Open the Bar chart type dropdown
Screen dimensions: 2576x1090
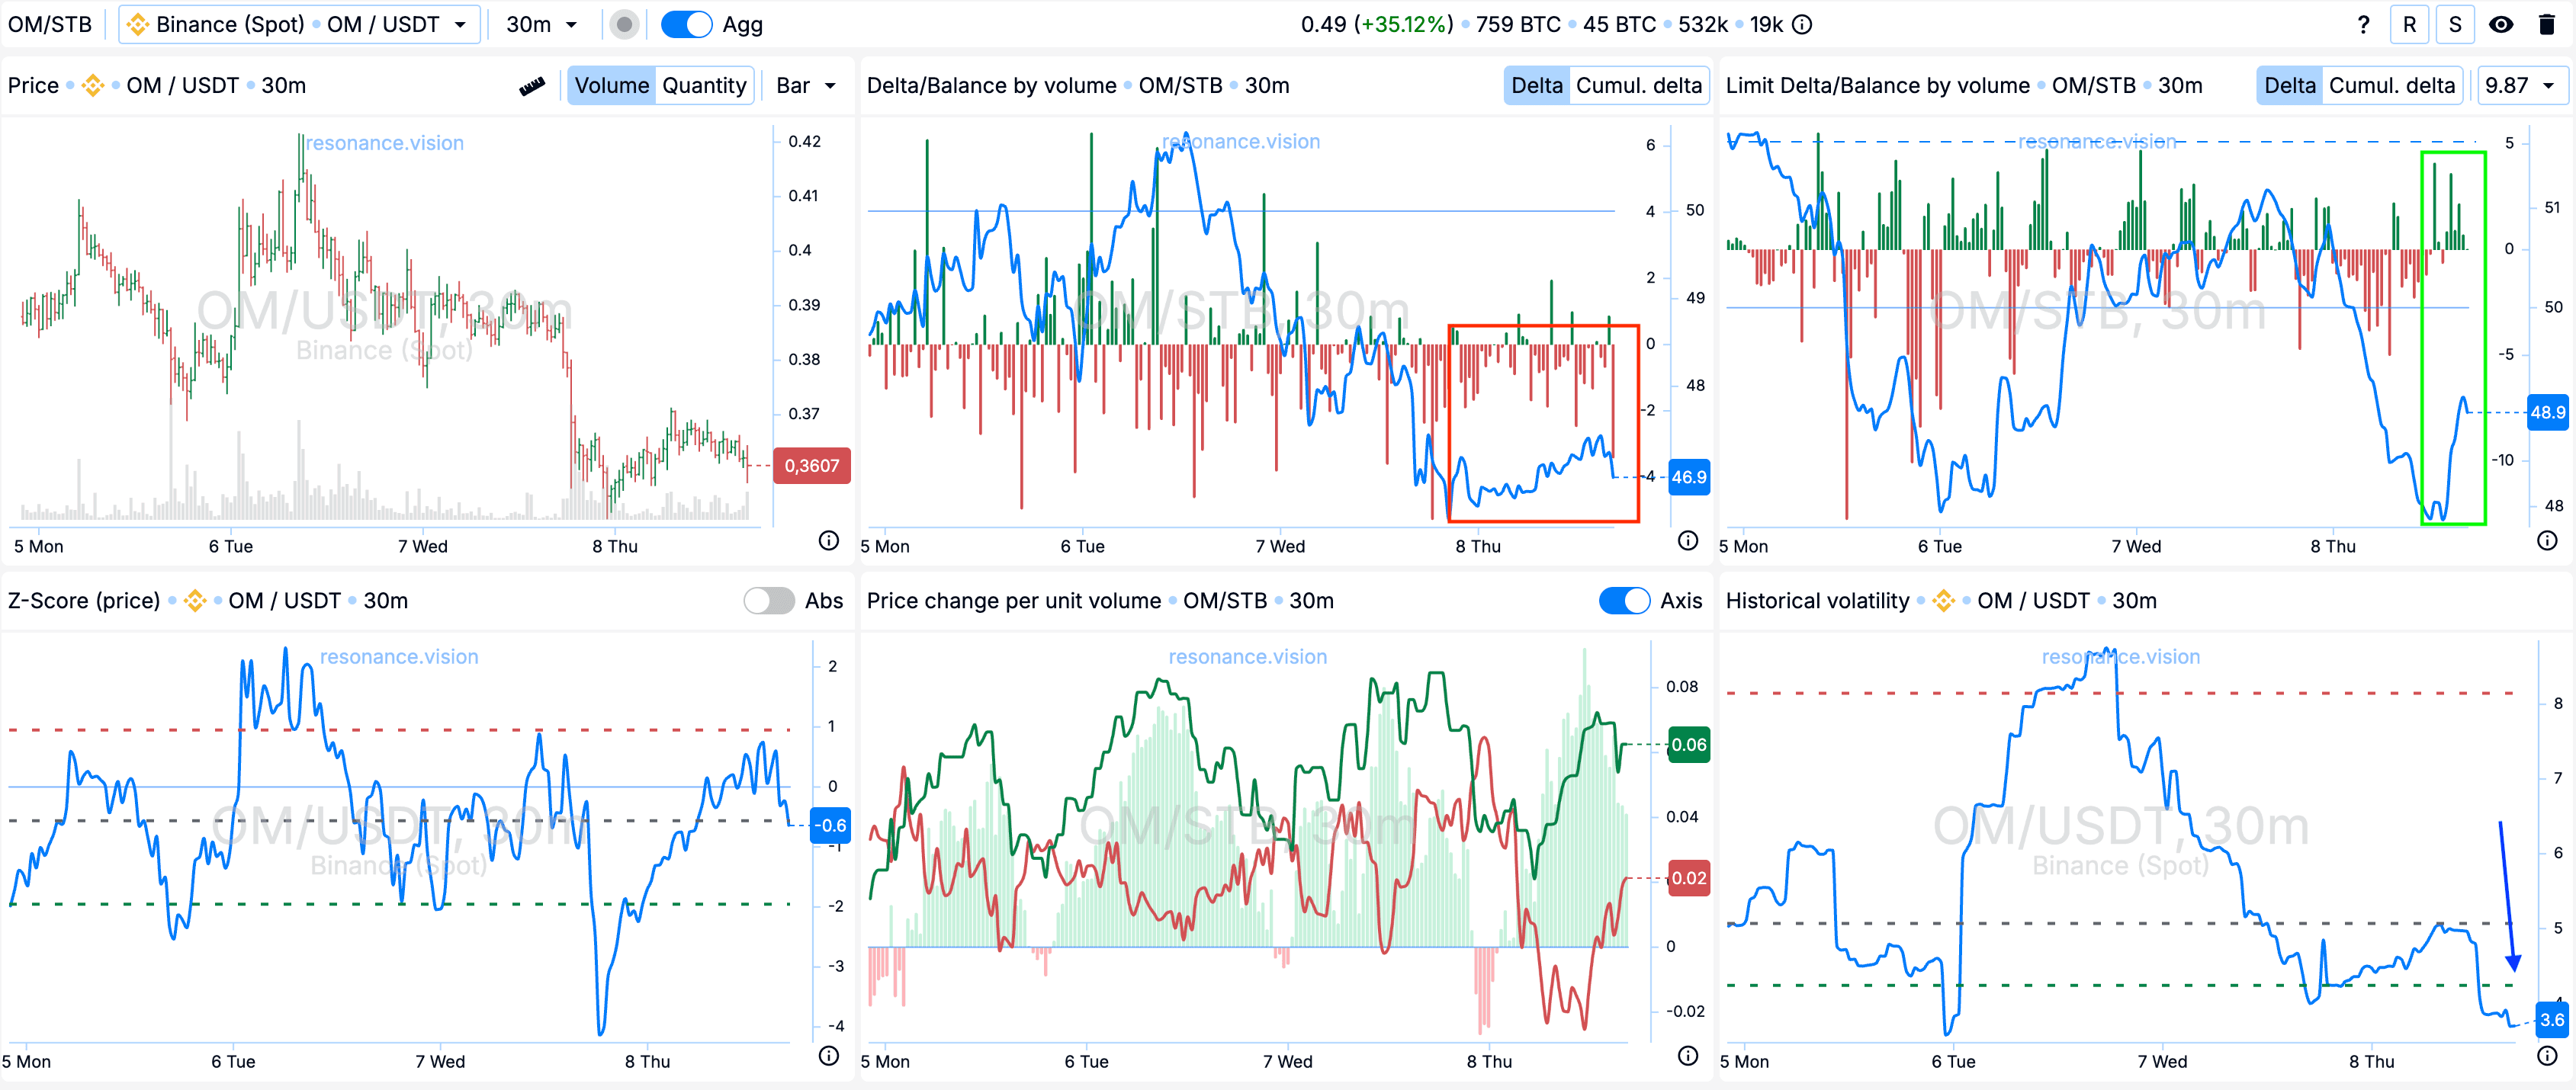click(x=805, y=86)
